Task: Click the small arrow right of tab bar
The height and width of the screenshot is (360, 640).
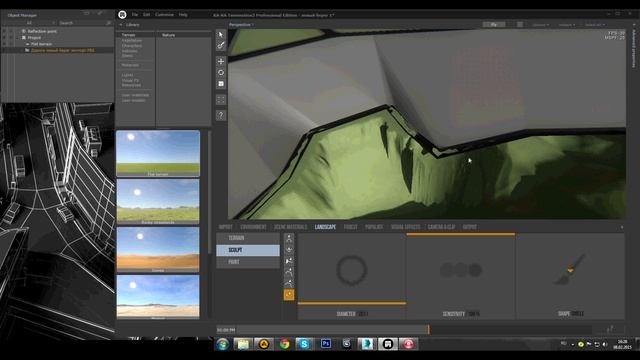Action: (622, 227)
